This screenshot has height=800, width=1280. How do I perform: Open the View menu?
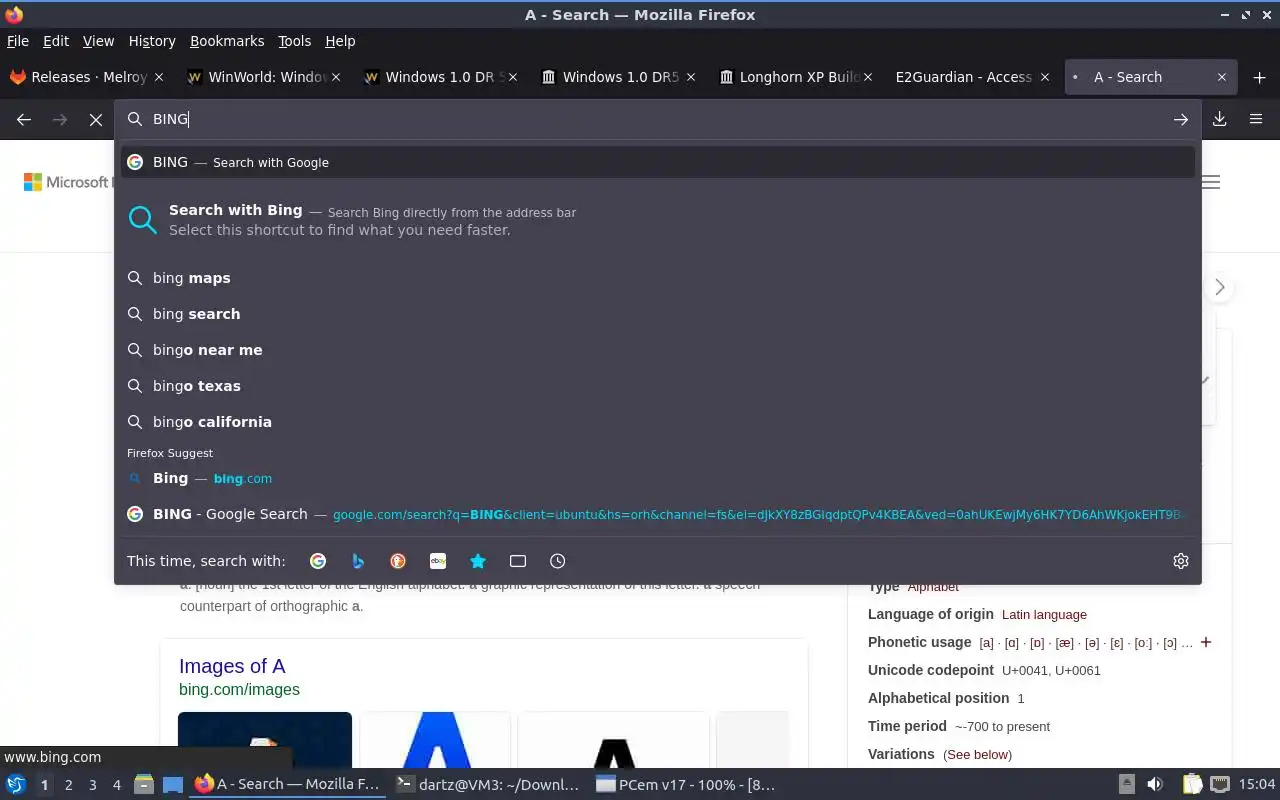[x=98, y=41]
